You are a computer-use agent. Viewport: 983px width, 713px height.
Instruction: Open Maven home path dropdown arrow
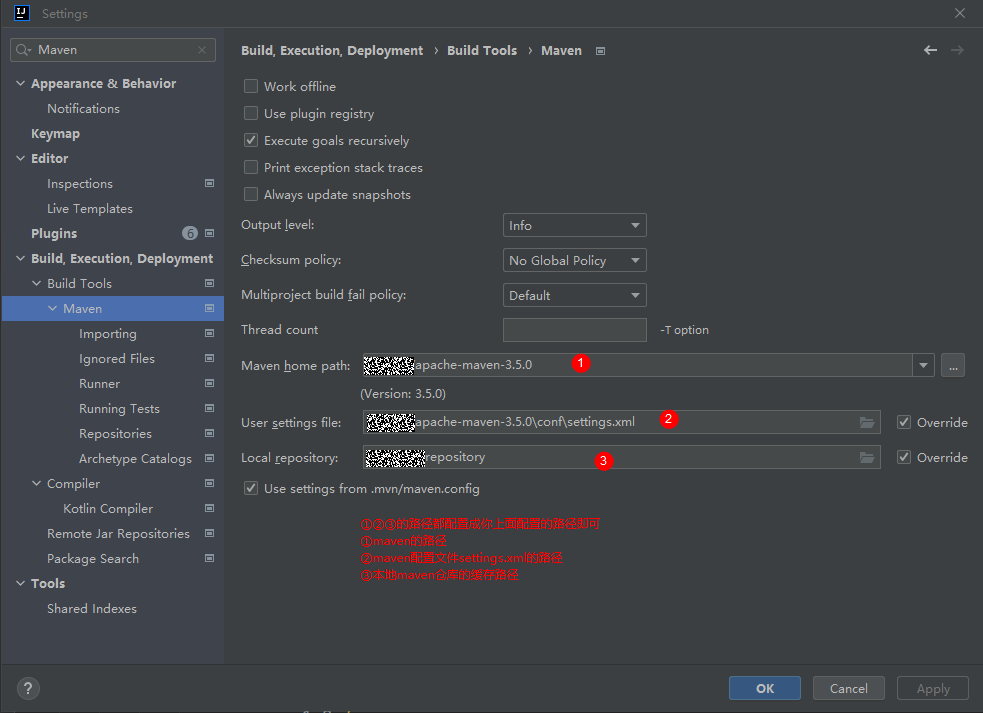[923, 365]
